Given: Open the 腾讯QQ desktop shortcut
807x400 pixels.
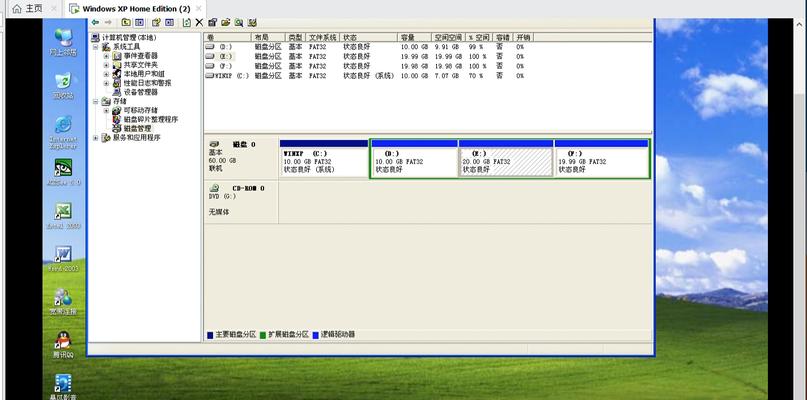Looking at the screenshot, I should (x=63, y=345).
